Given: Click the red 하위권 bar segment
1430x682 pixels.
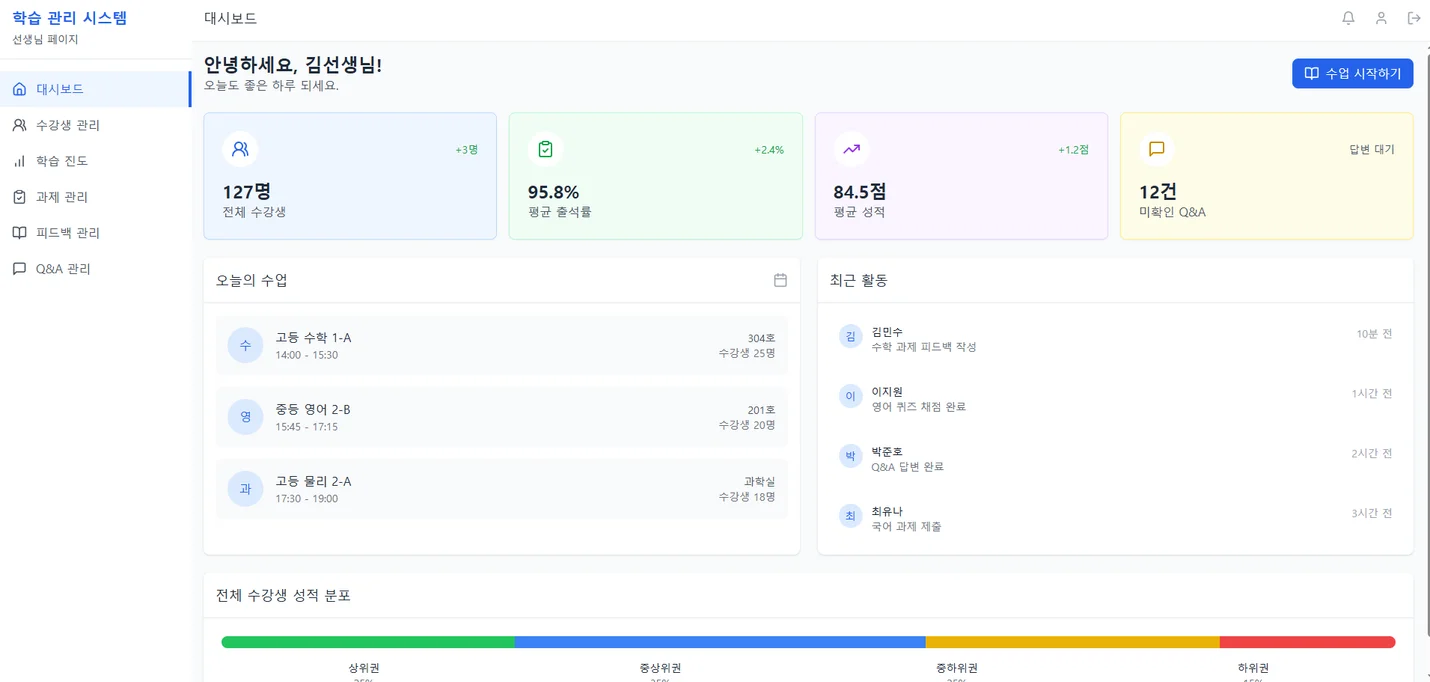Looking at the screenshot, I should [1308, 642].
